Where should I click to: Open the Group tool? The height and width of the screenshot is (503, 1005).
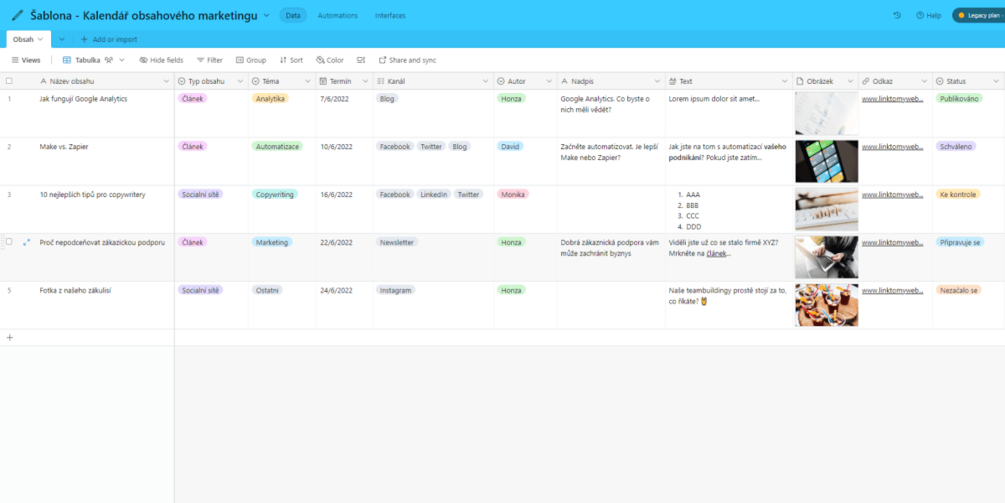(251, 60)
